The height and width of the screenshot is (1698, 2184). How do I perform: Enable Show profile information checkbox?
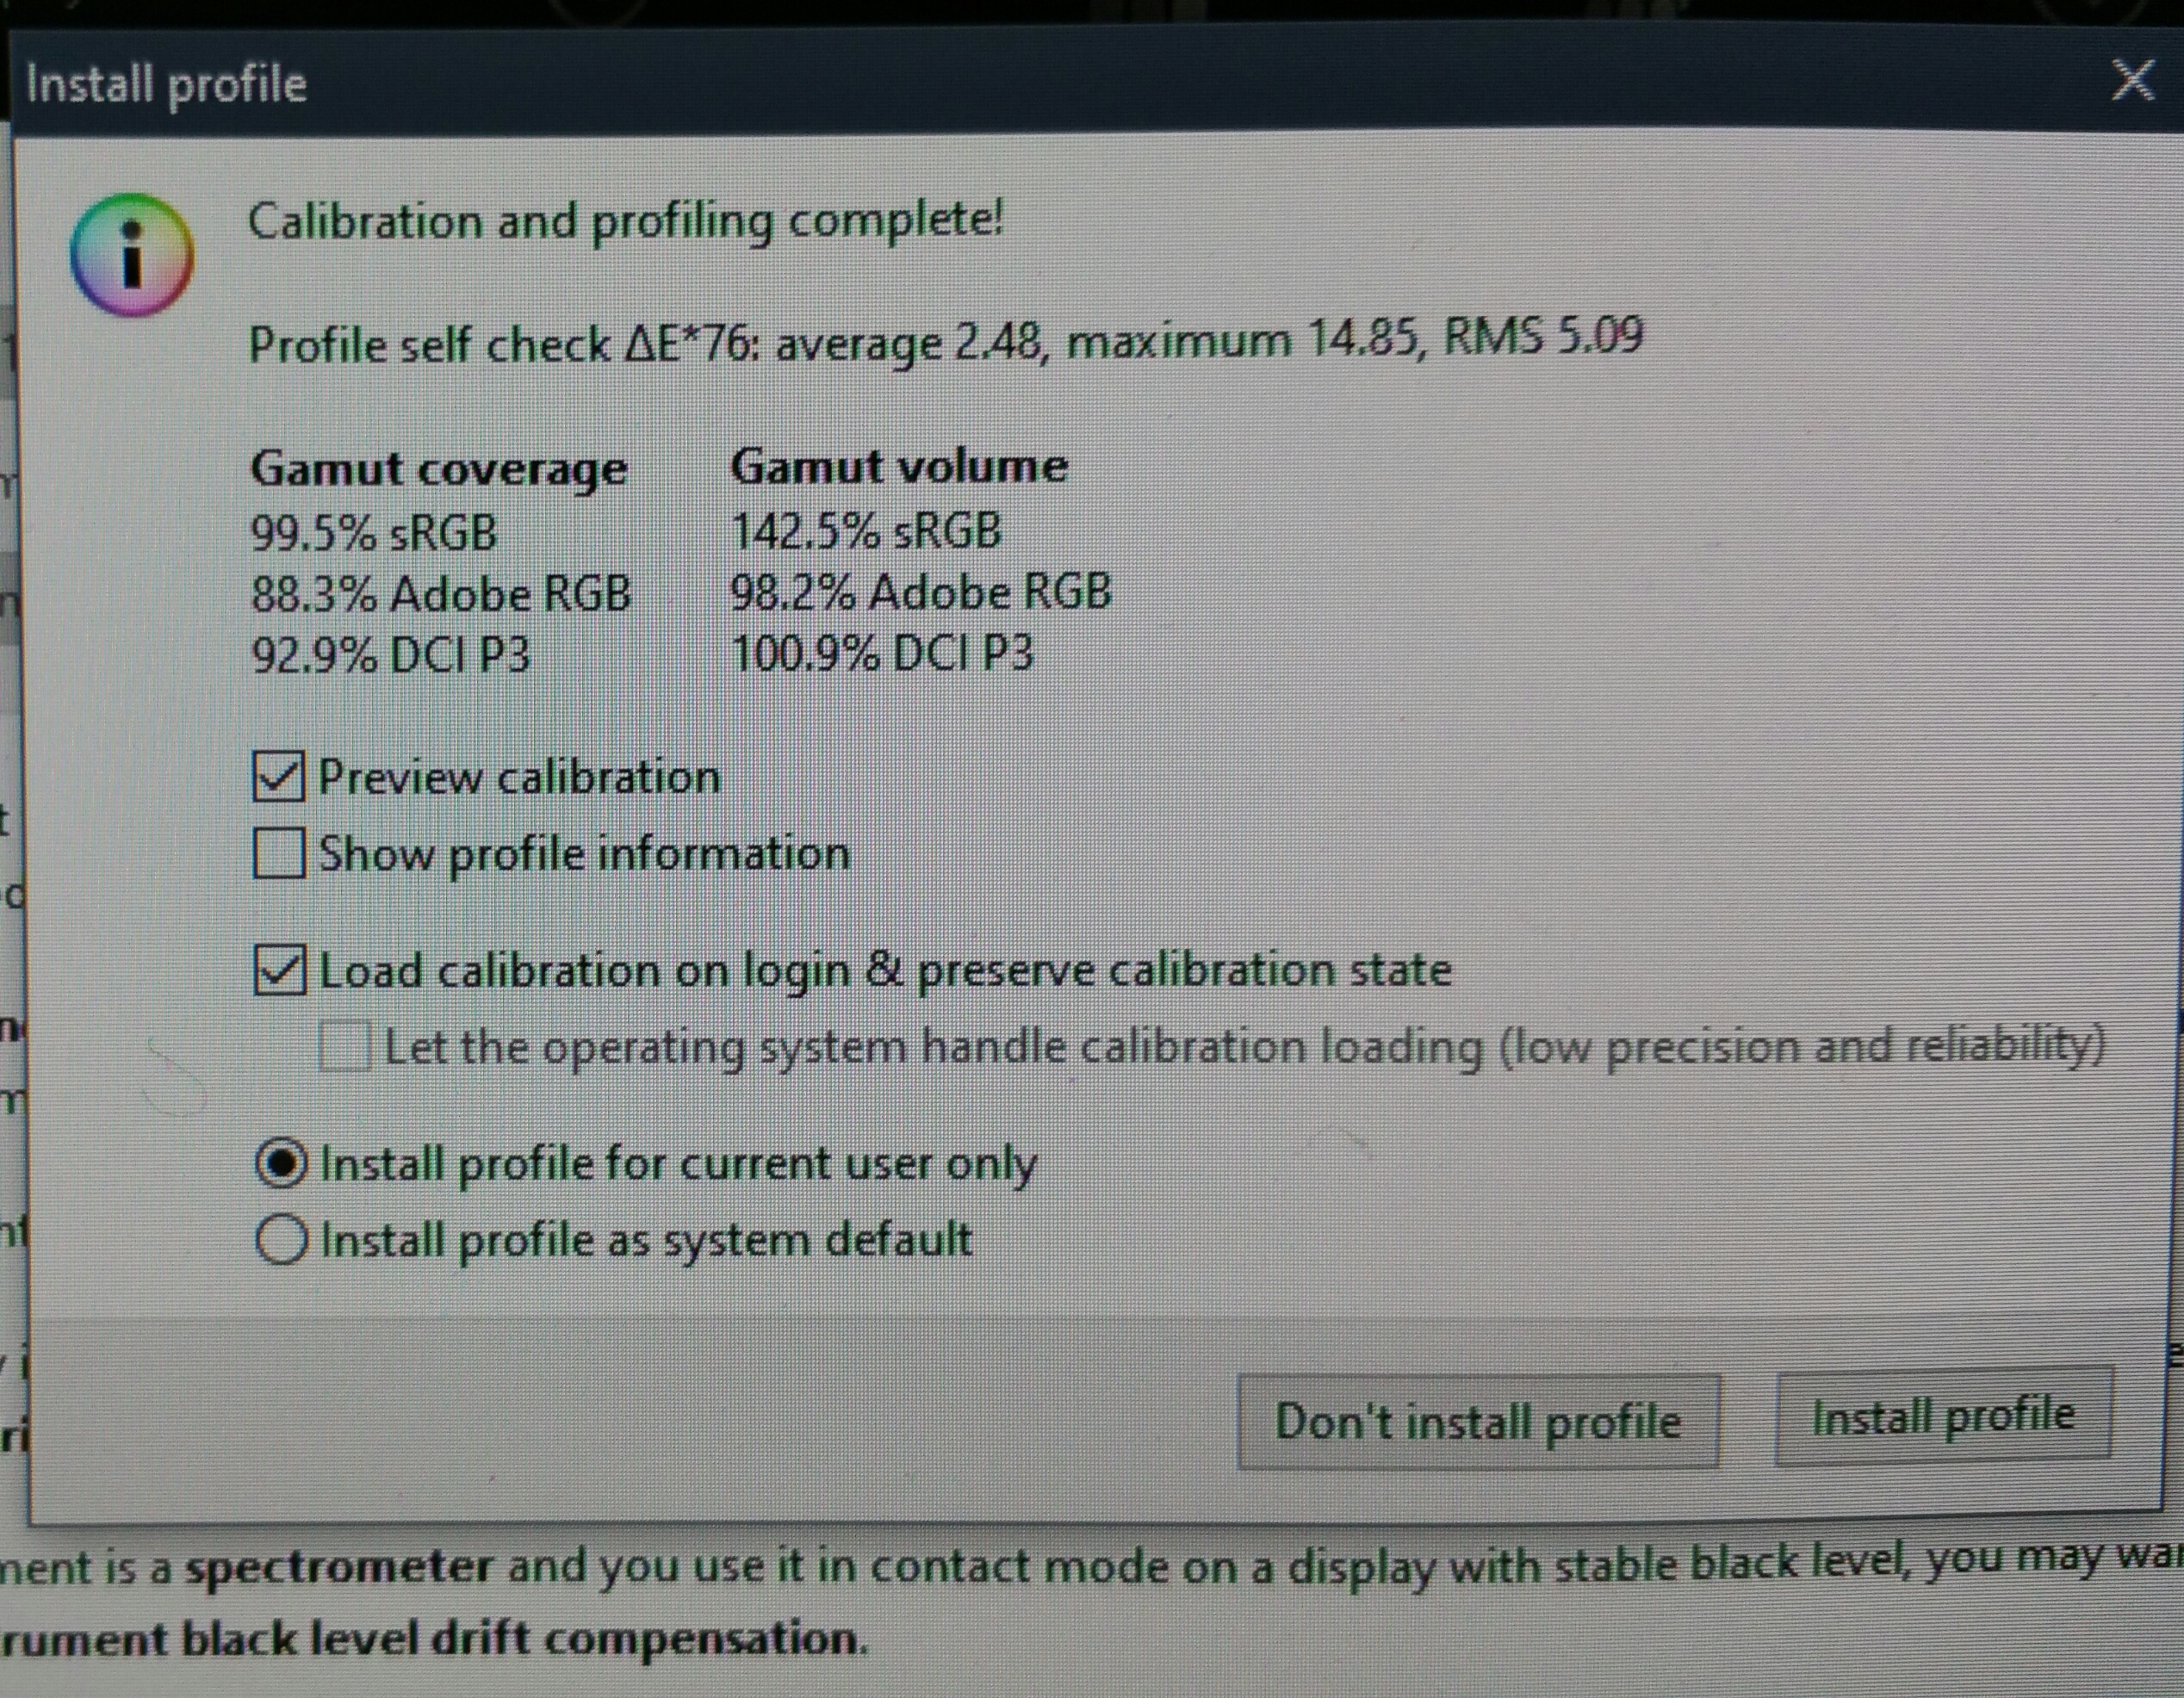[x=278, y=853]
